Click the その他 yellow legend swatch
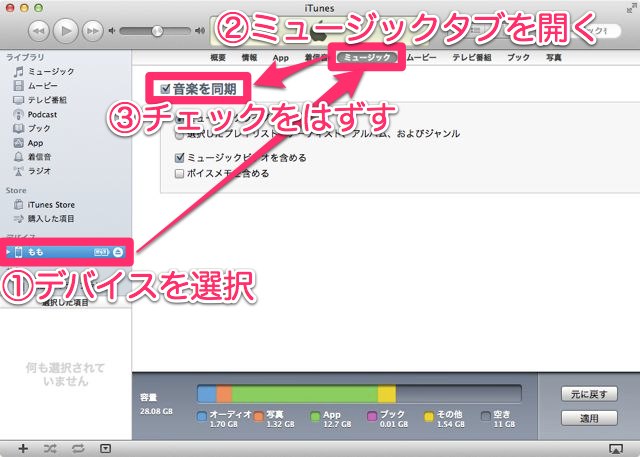 coord(429,417)
